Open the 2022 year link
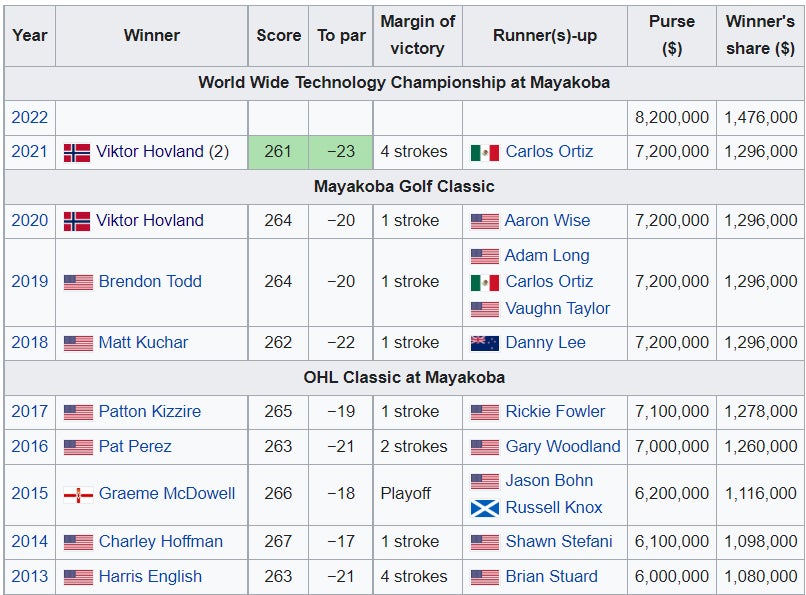This screenshot has height=595, width=806. click(x=30, y=117)
